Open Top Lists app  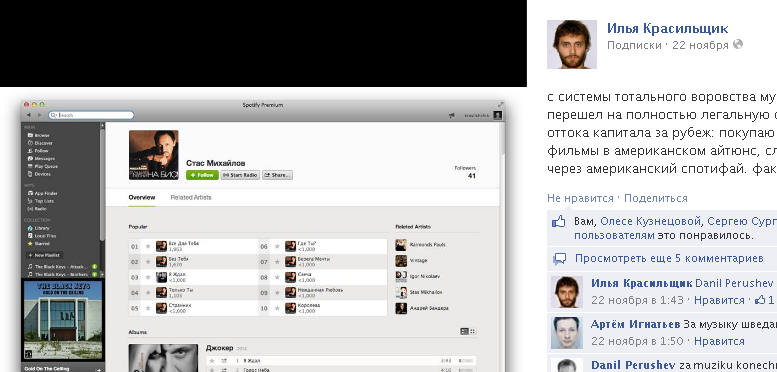coord(41,201)
